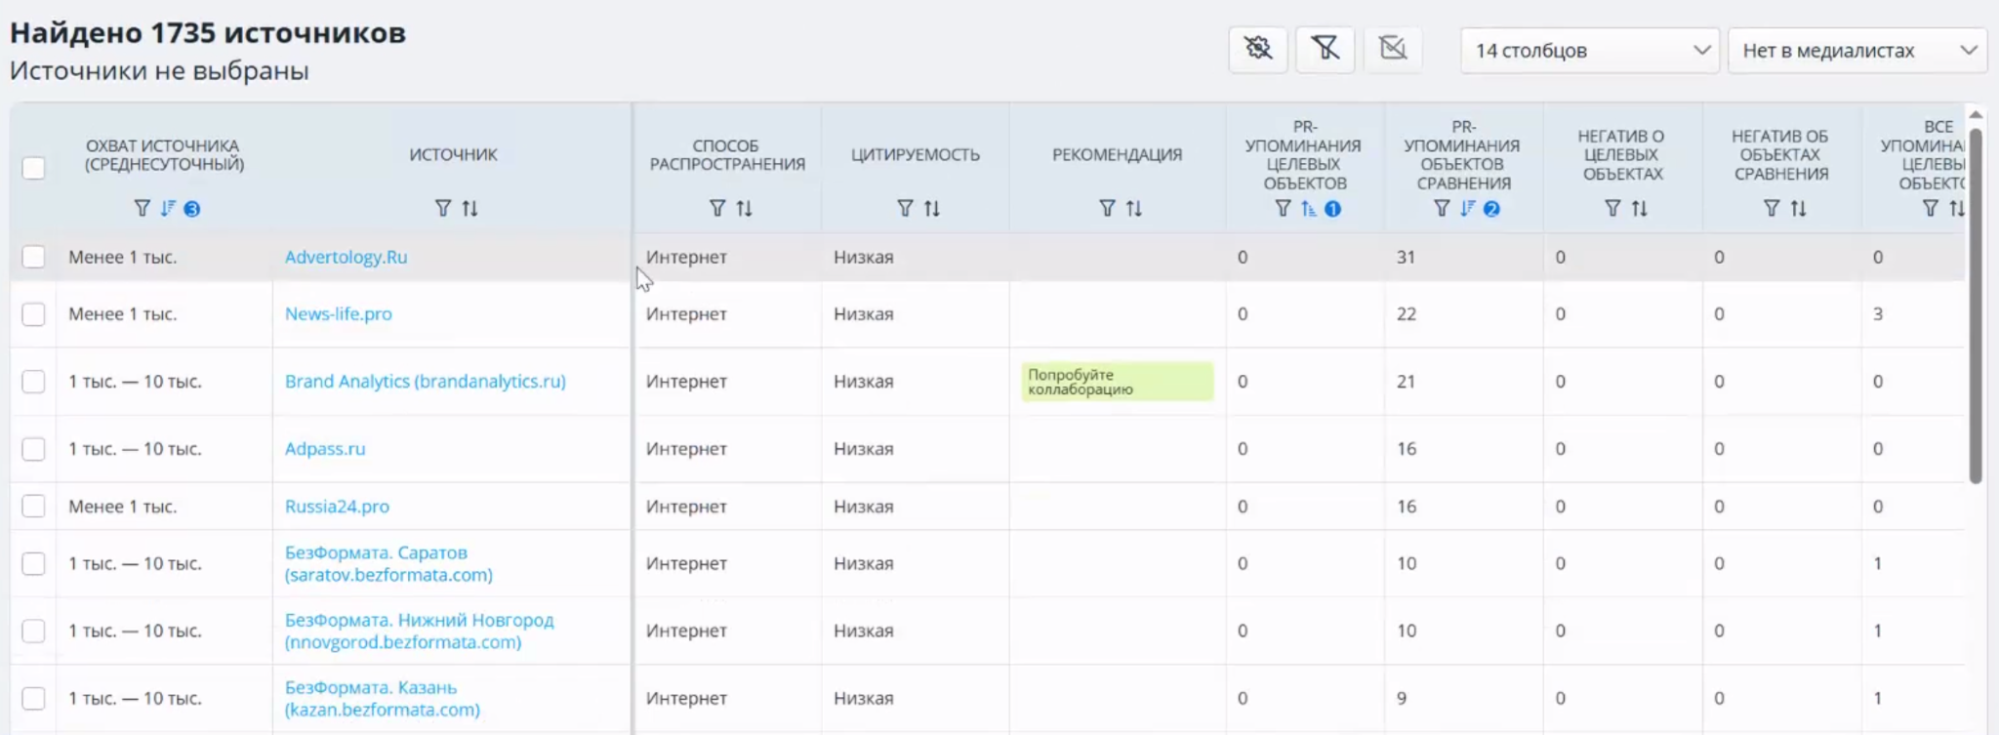Sort by Негатив об объектах сравнения column
1999x735 pixels.
[1798, 208]
